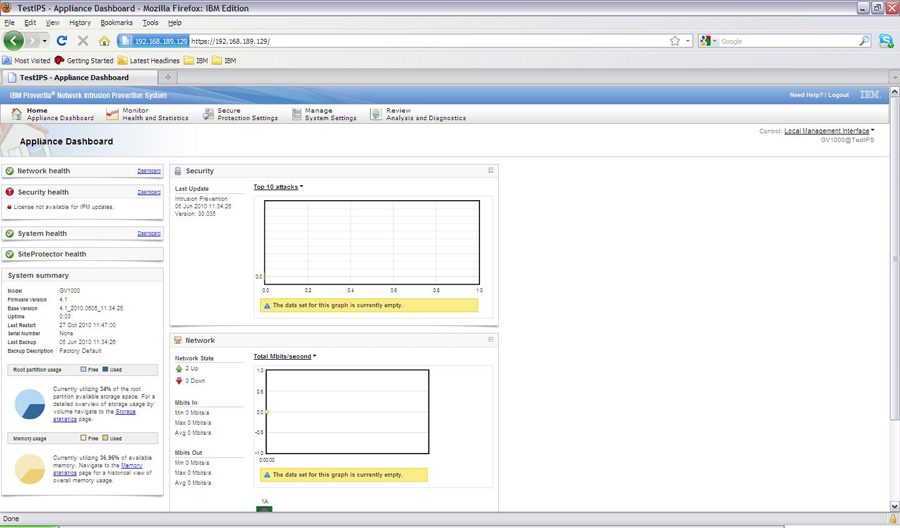The height and width of the screenshot is (528, 900).
Task: Click the SiteProtector health status icon
Action: click(10, 254)
